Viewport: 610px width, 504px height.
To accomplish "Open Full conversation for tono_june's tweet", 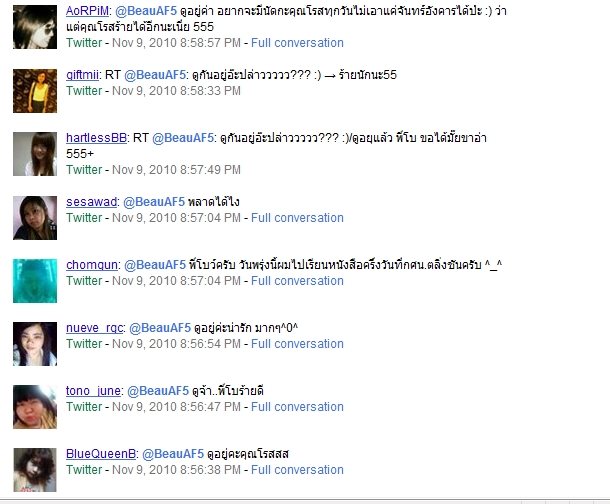I will [297, 407].
